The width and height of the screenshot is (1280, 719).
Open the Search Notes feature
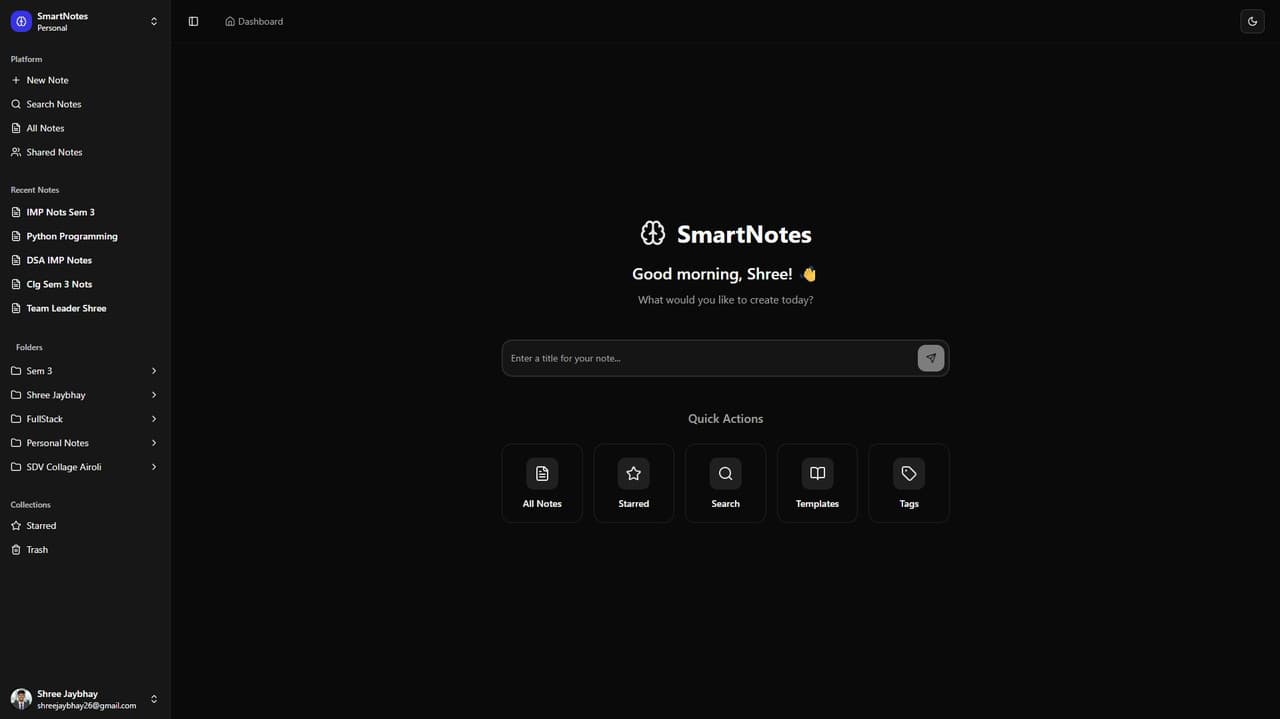(52, 104)
